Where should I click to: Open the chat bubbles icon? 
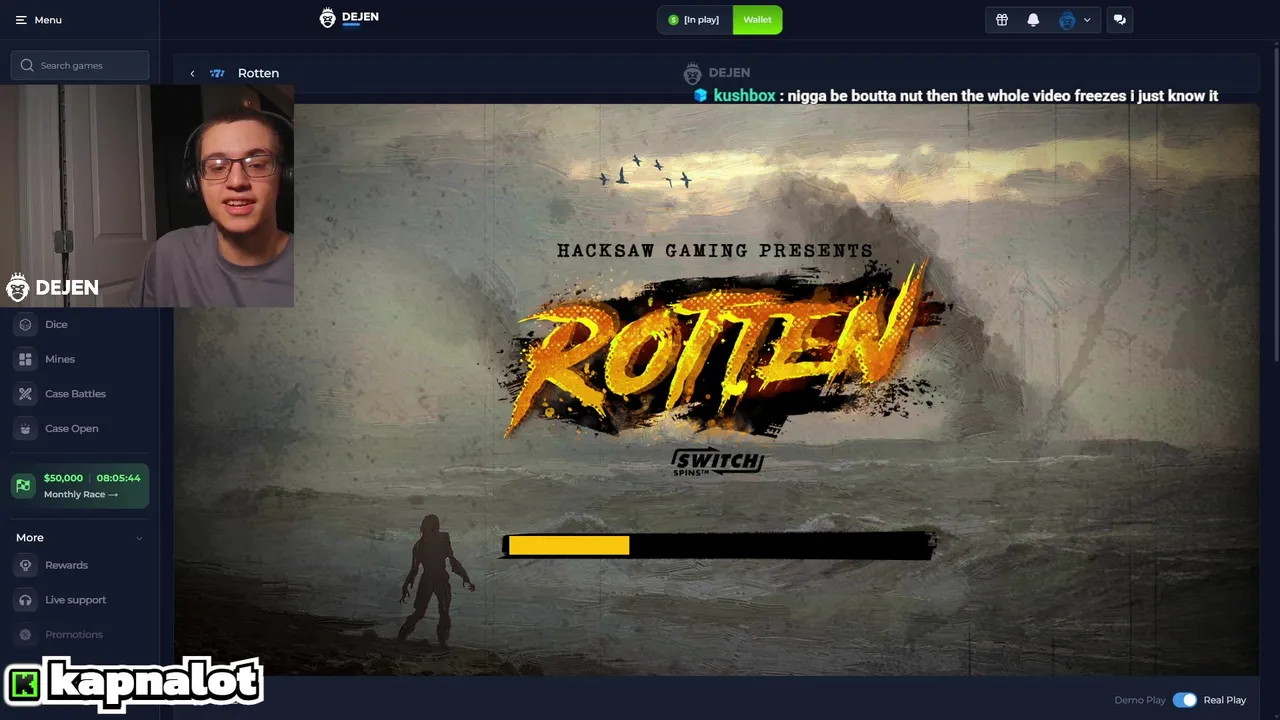coord(1119,20)
